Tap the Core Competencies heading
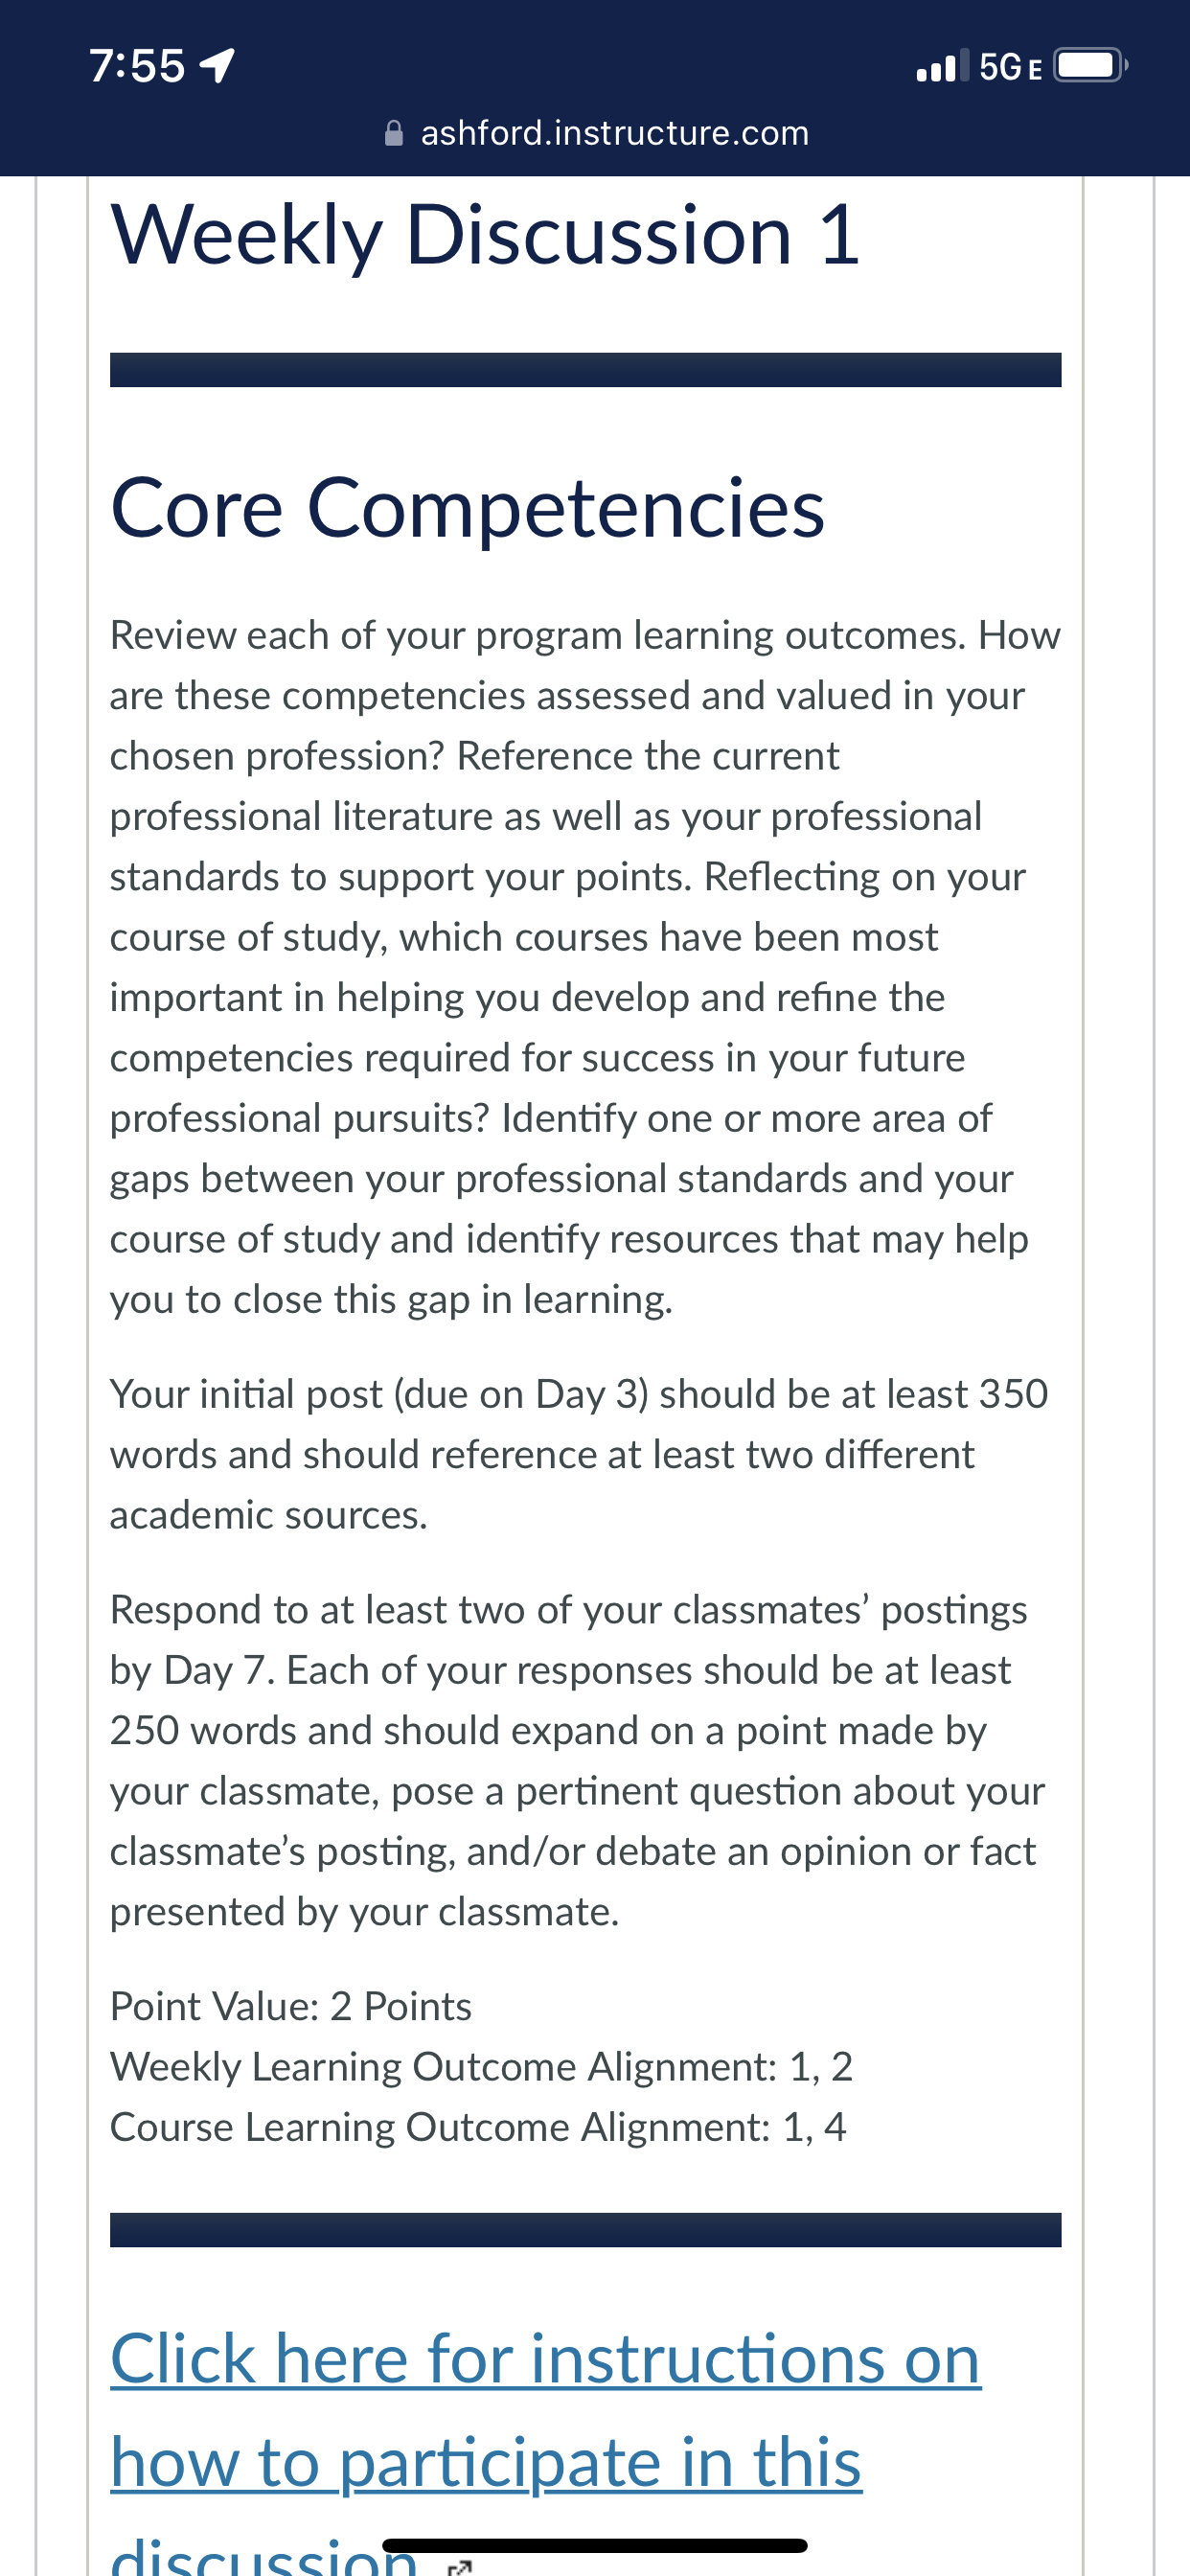1190x2576 pixels. [468, 508]
